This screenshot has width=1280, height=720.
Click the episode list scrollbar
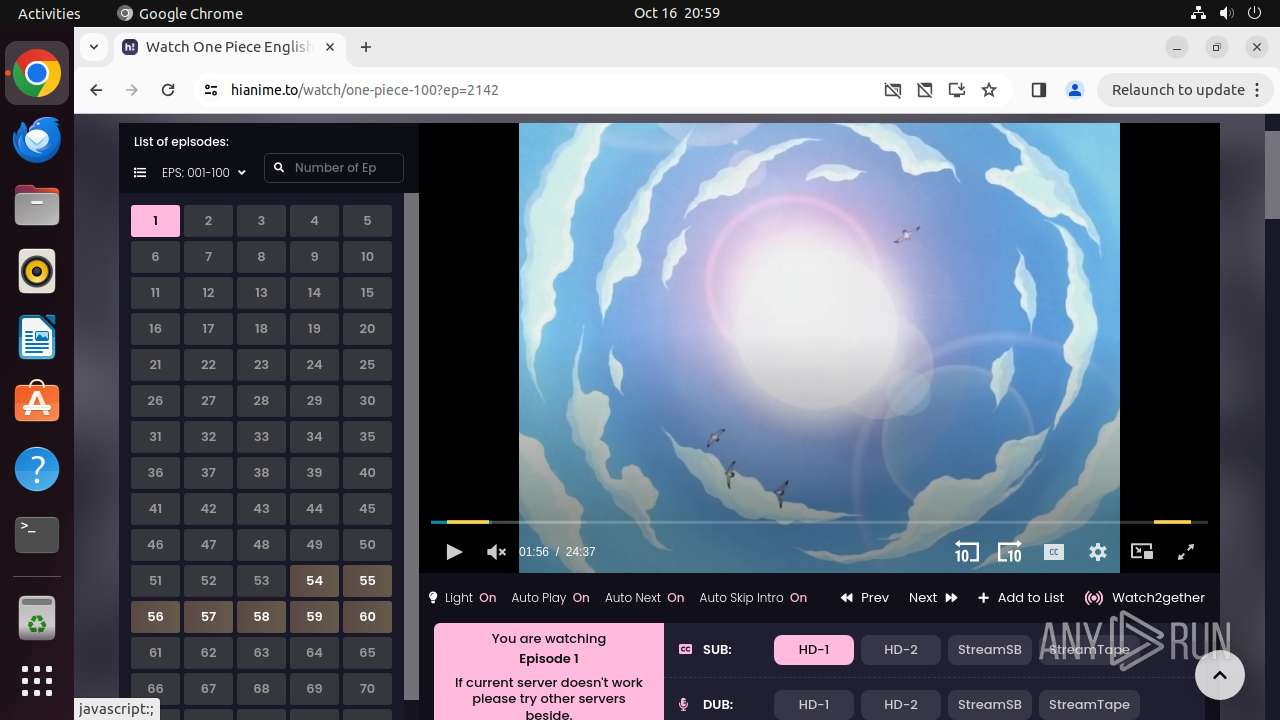point(411,446)
